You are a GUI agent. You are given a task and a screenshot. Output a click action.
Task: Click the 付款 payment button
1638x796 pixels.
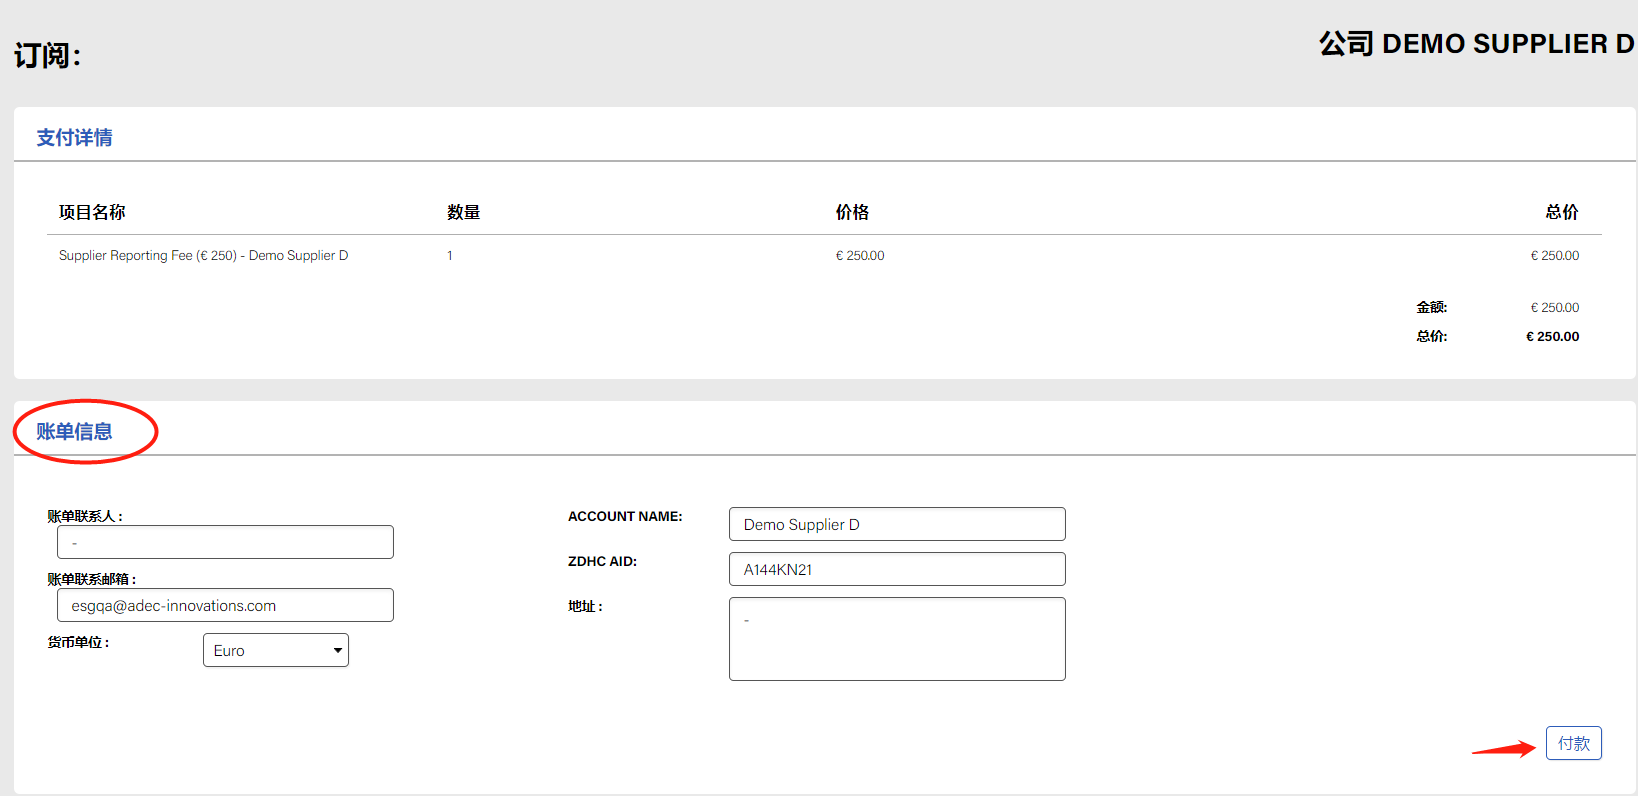coord(1573,743)
